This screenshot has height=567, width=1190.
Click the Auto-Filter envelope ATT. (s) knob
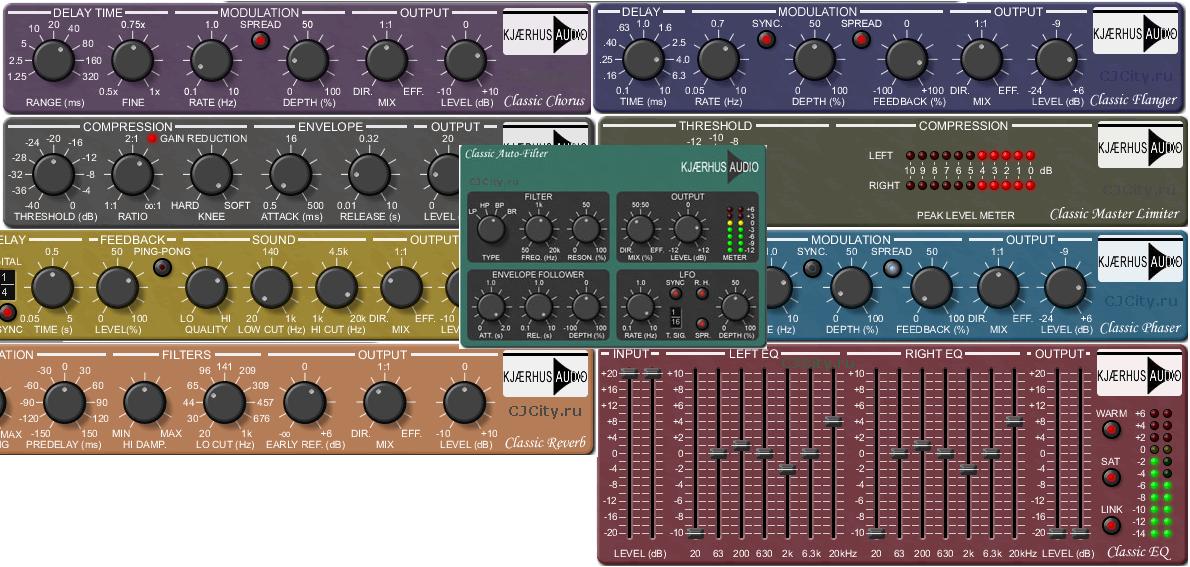(x=491, y=307)
